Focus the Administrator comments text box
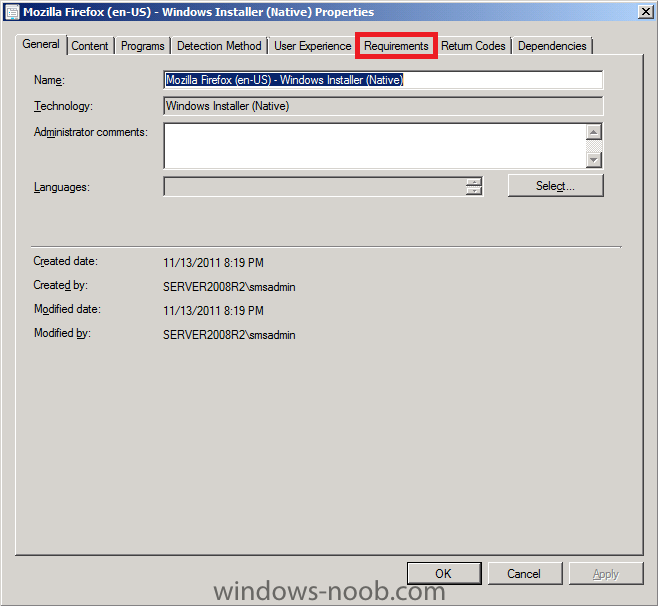This screenshot has height=606, width=658. [x=375, y=146]
